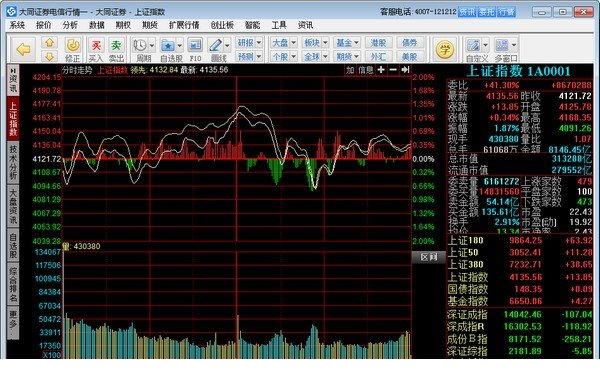
Task: Click the 美股 toolbar button
Action: 410,57
